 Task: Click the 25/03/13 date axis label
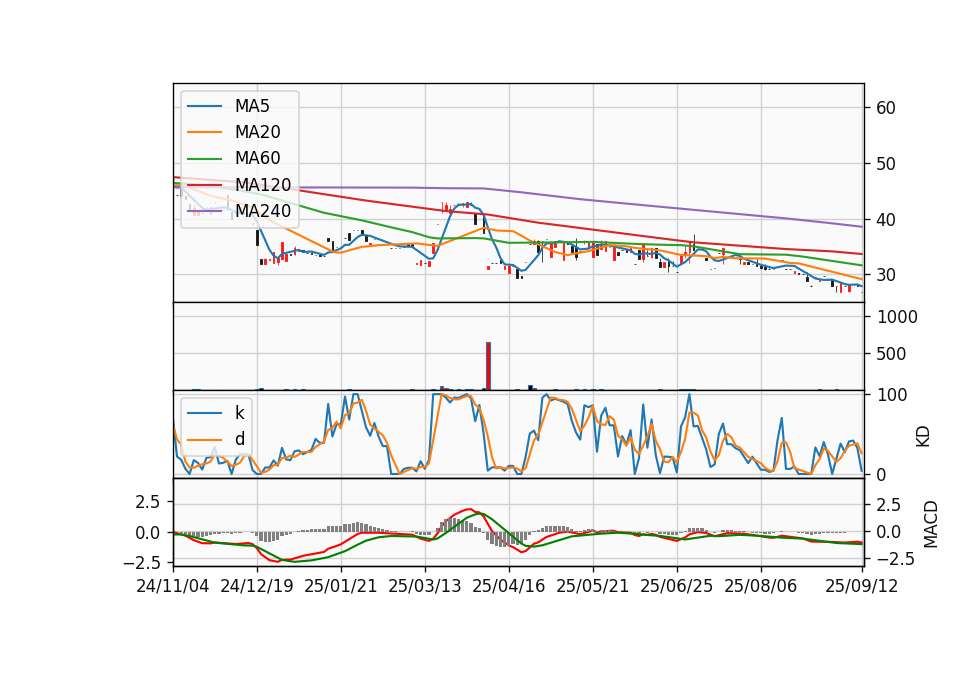pos(424,586)
